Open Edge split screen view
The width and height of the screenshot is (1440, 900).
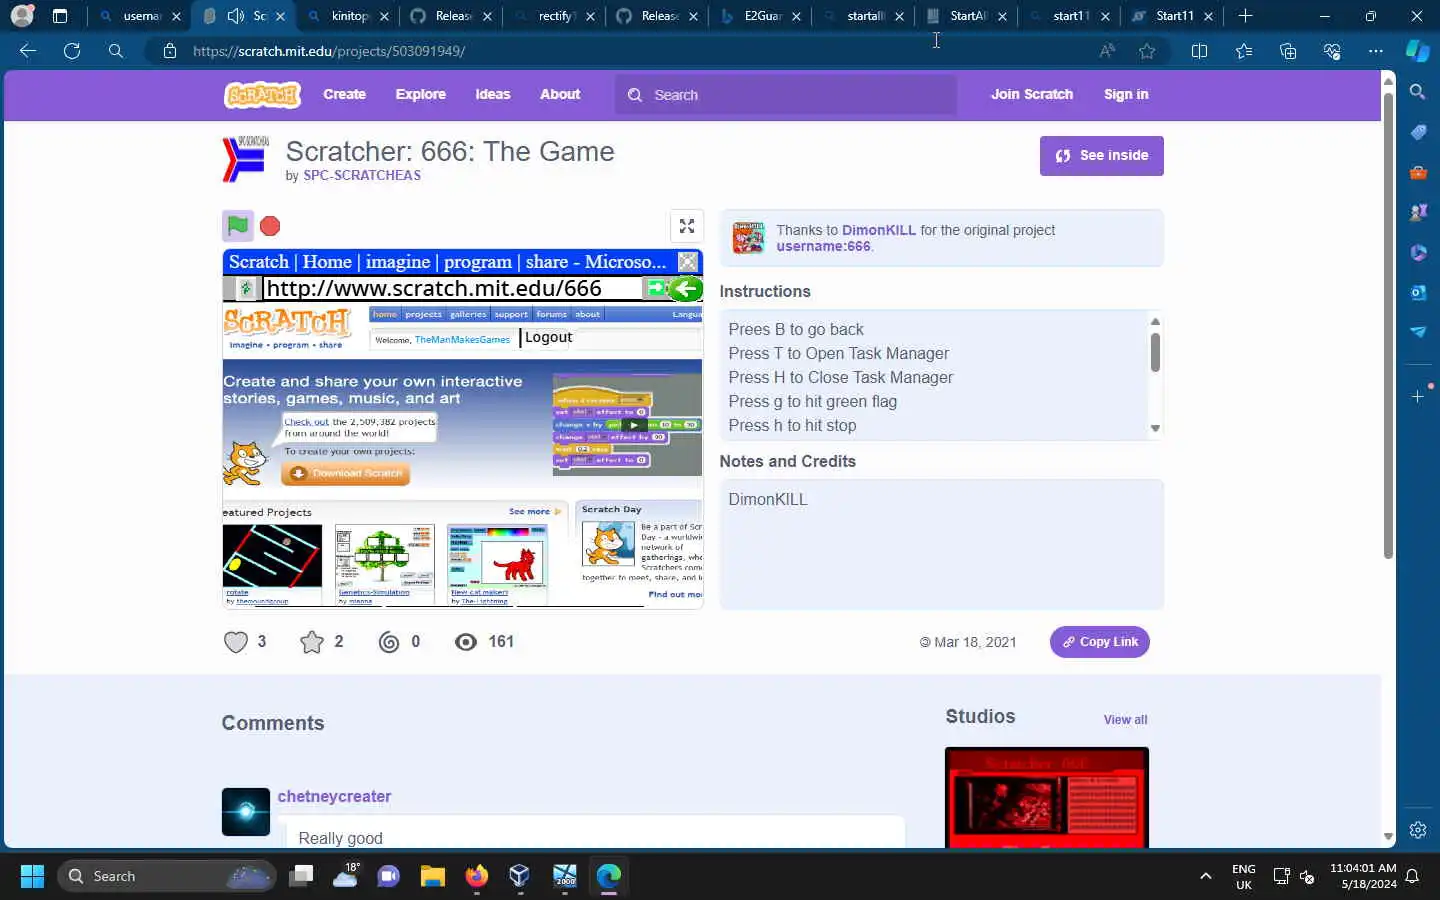pos(1200,51)
